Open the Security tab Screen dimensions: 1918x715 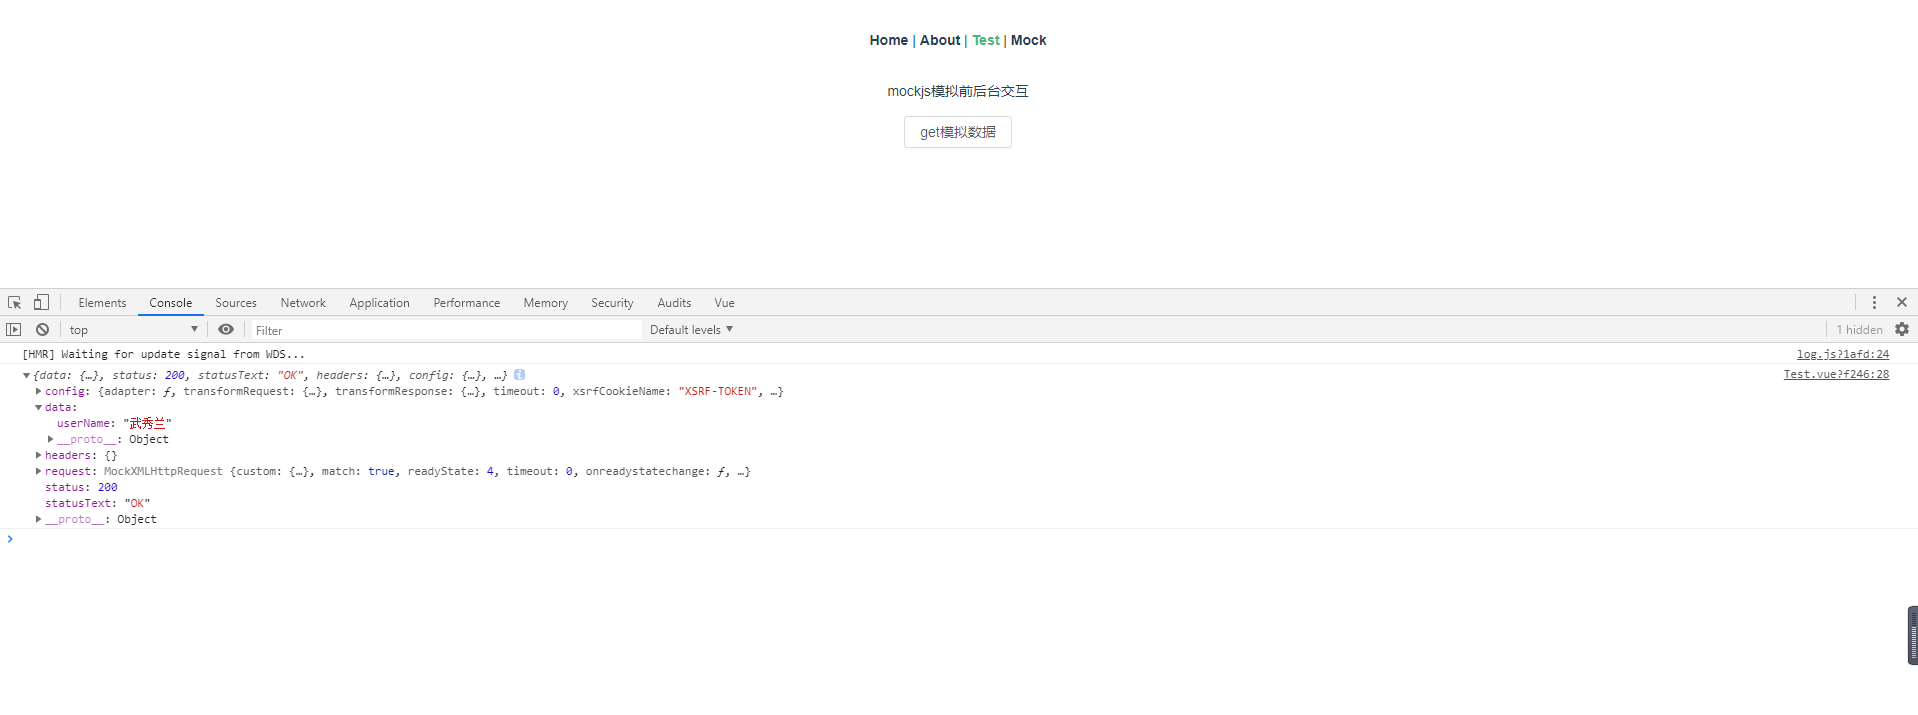pyautogui.click(x=612, y=302)
